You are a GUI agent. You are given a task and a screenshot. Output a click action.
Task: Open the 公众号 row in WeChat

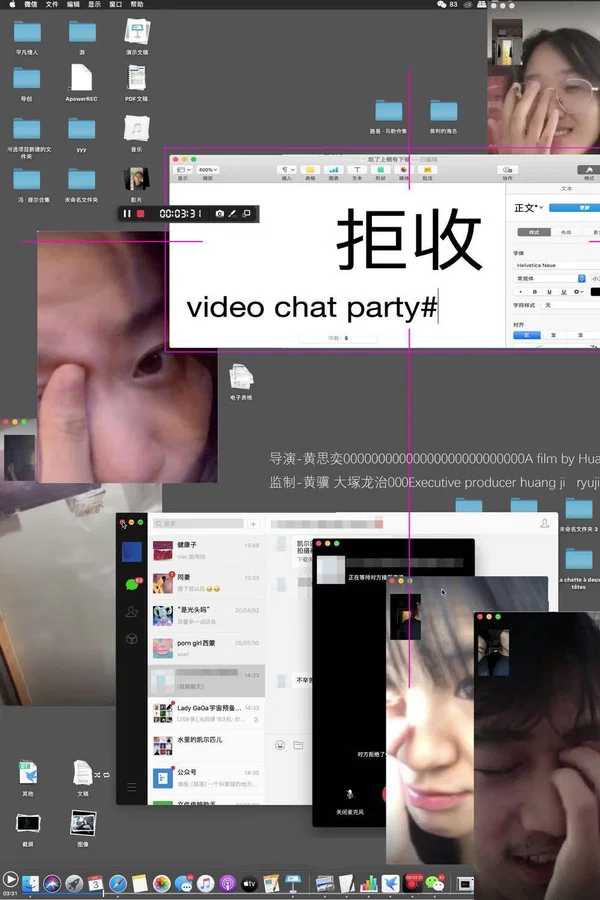pos(206,778)
